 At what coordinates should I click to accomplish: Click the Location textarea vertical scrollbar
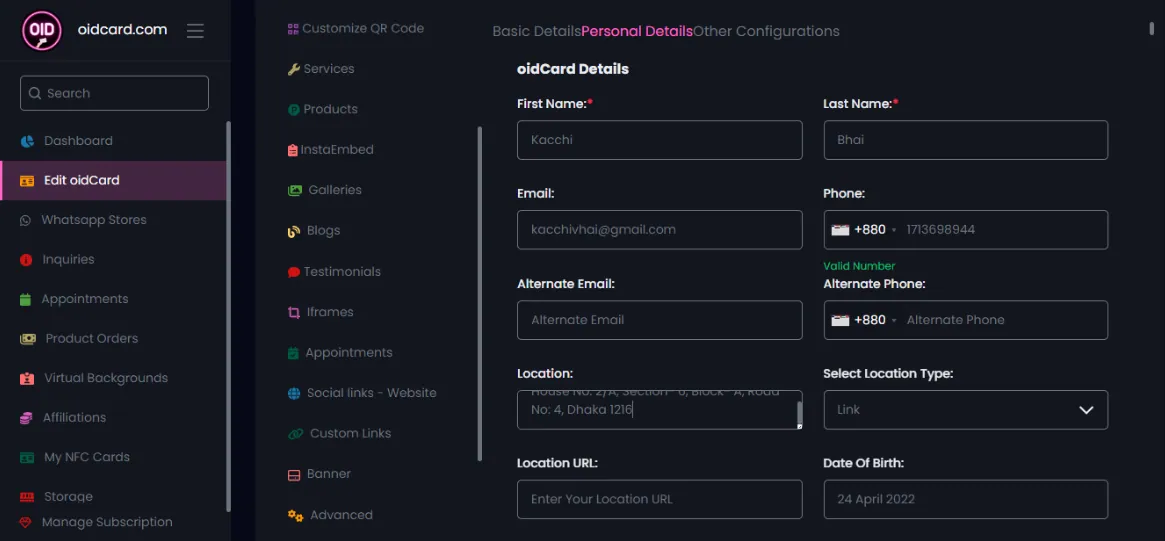(x=798, y=412)
